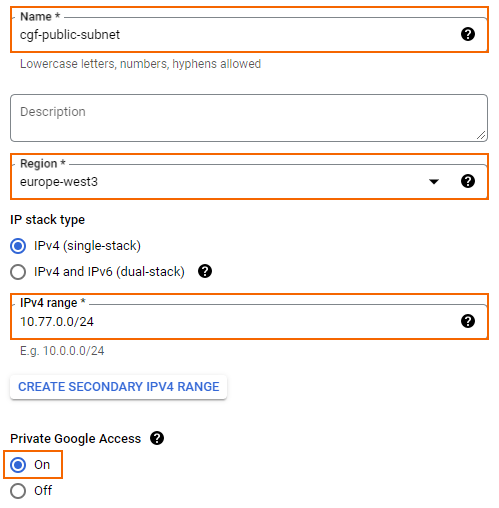Open Region list via europe-west3 value

[x=59, y=182]
